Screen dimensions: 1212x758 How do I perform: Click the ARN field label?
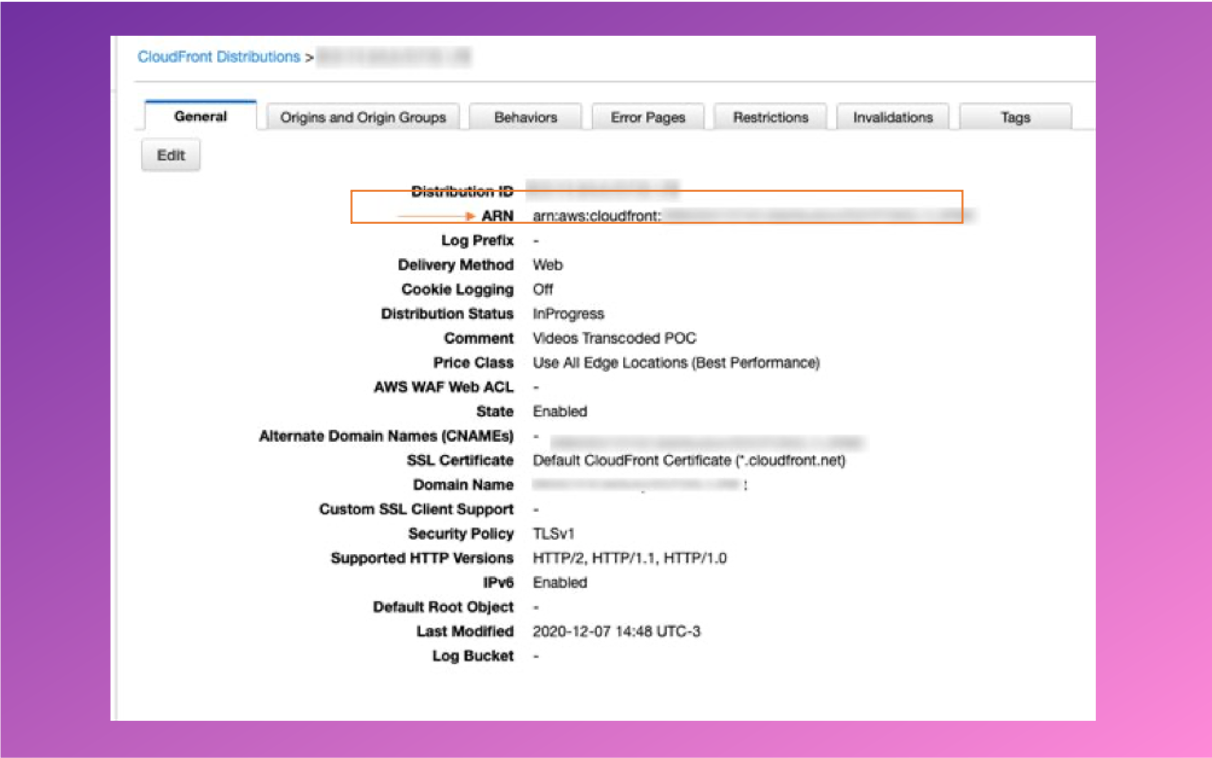coord(497,216)
